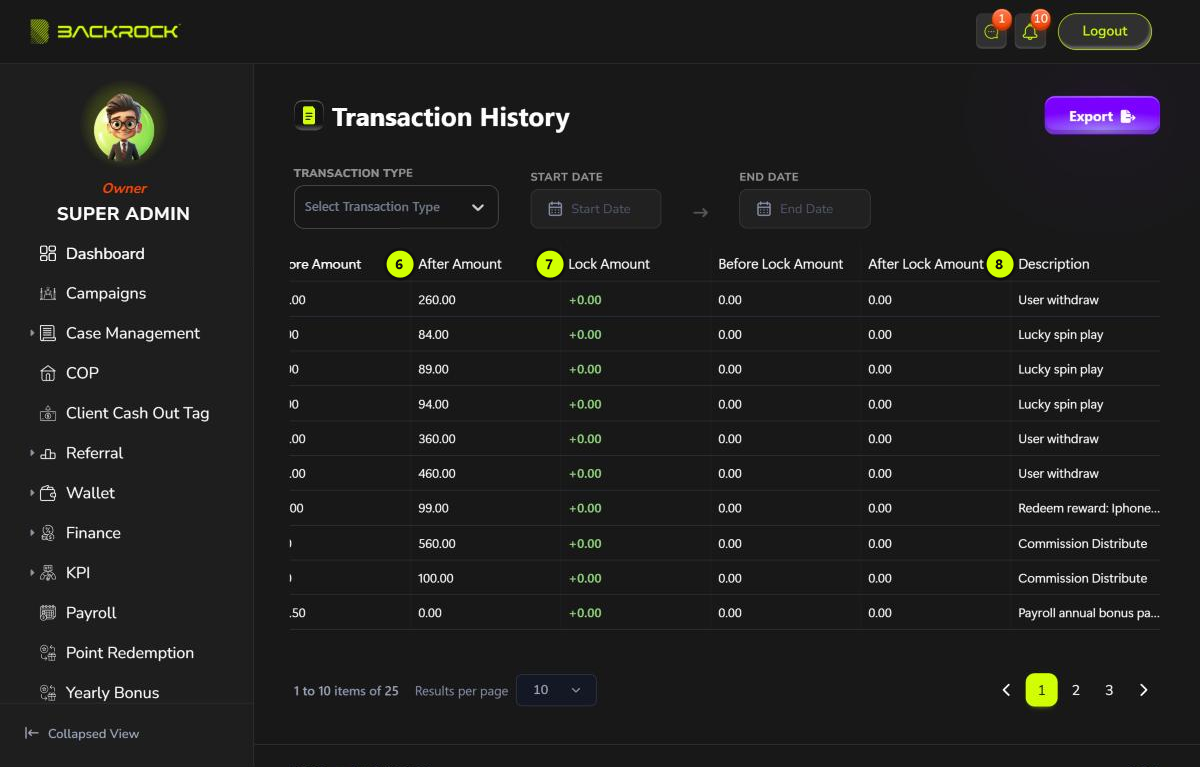Screen dimensions: 1200x767
Task: Click the Start Date field
Action: [596, 209]
